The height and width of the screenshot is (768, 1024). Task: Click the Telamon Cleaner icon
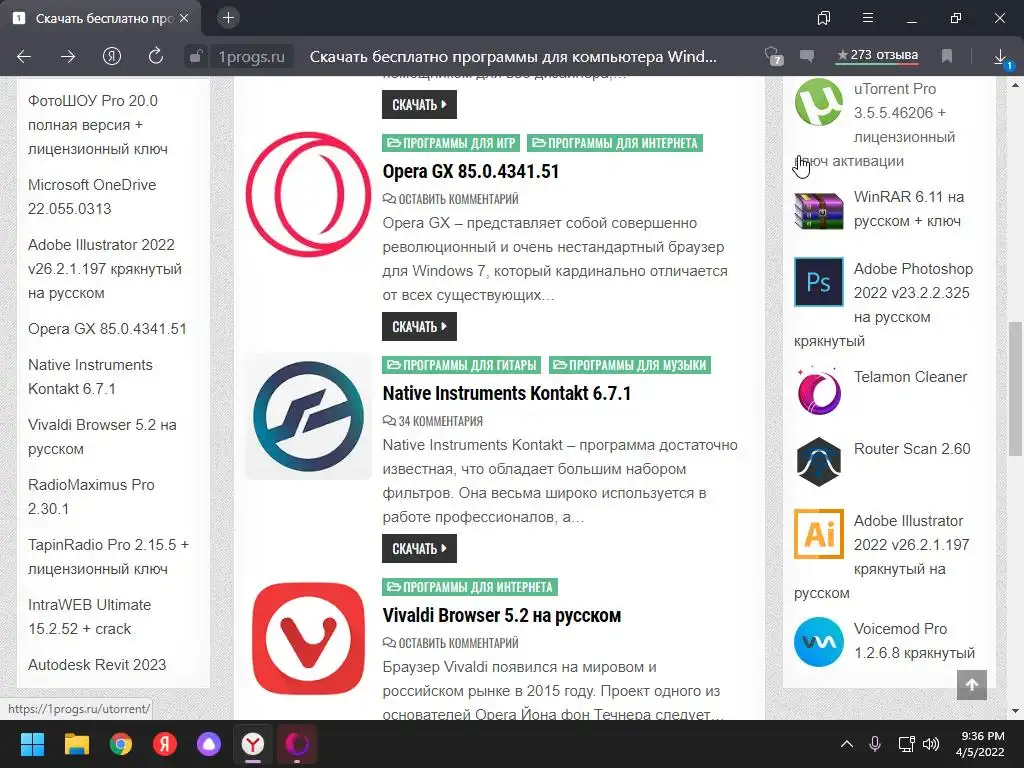819,391
